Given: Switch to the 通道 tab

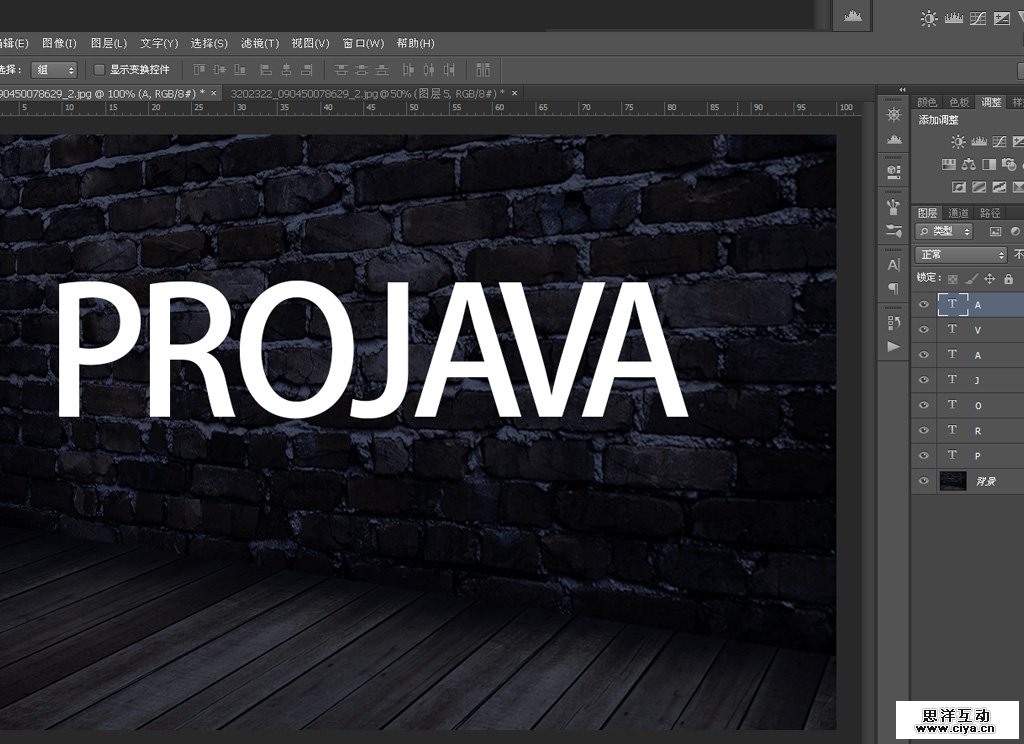Looking at the screenshot, I should click(958, 213).
